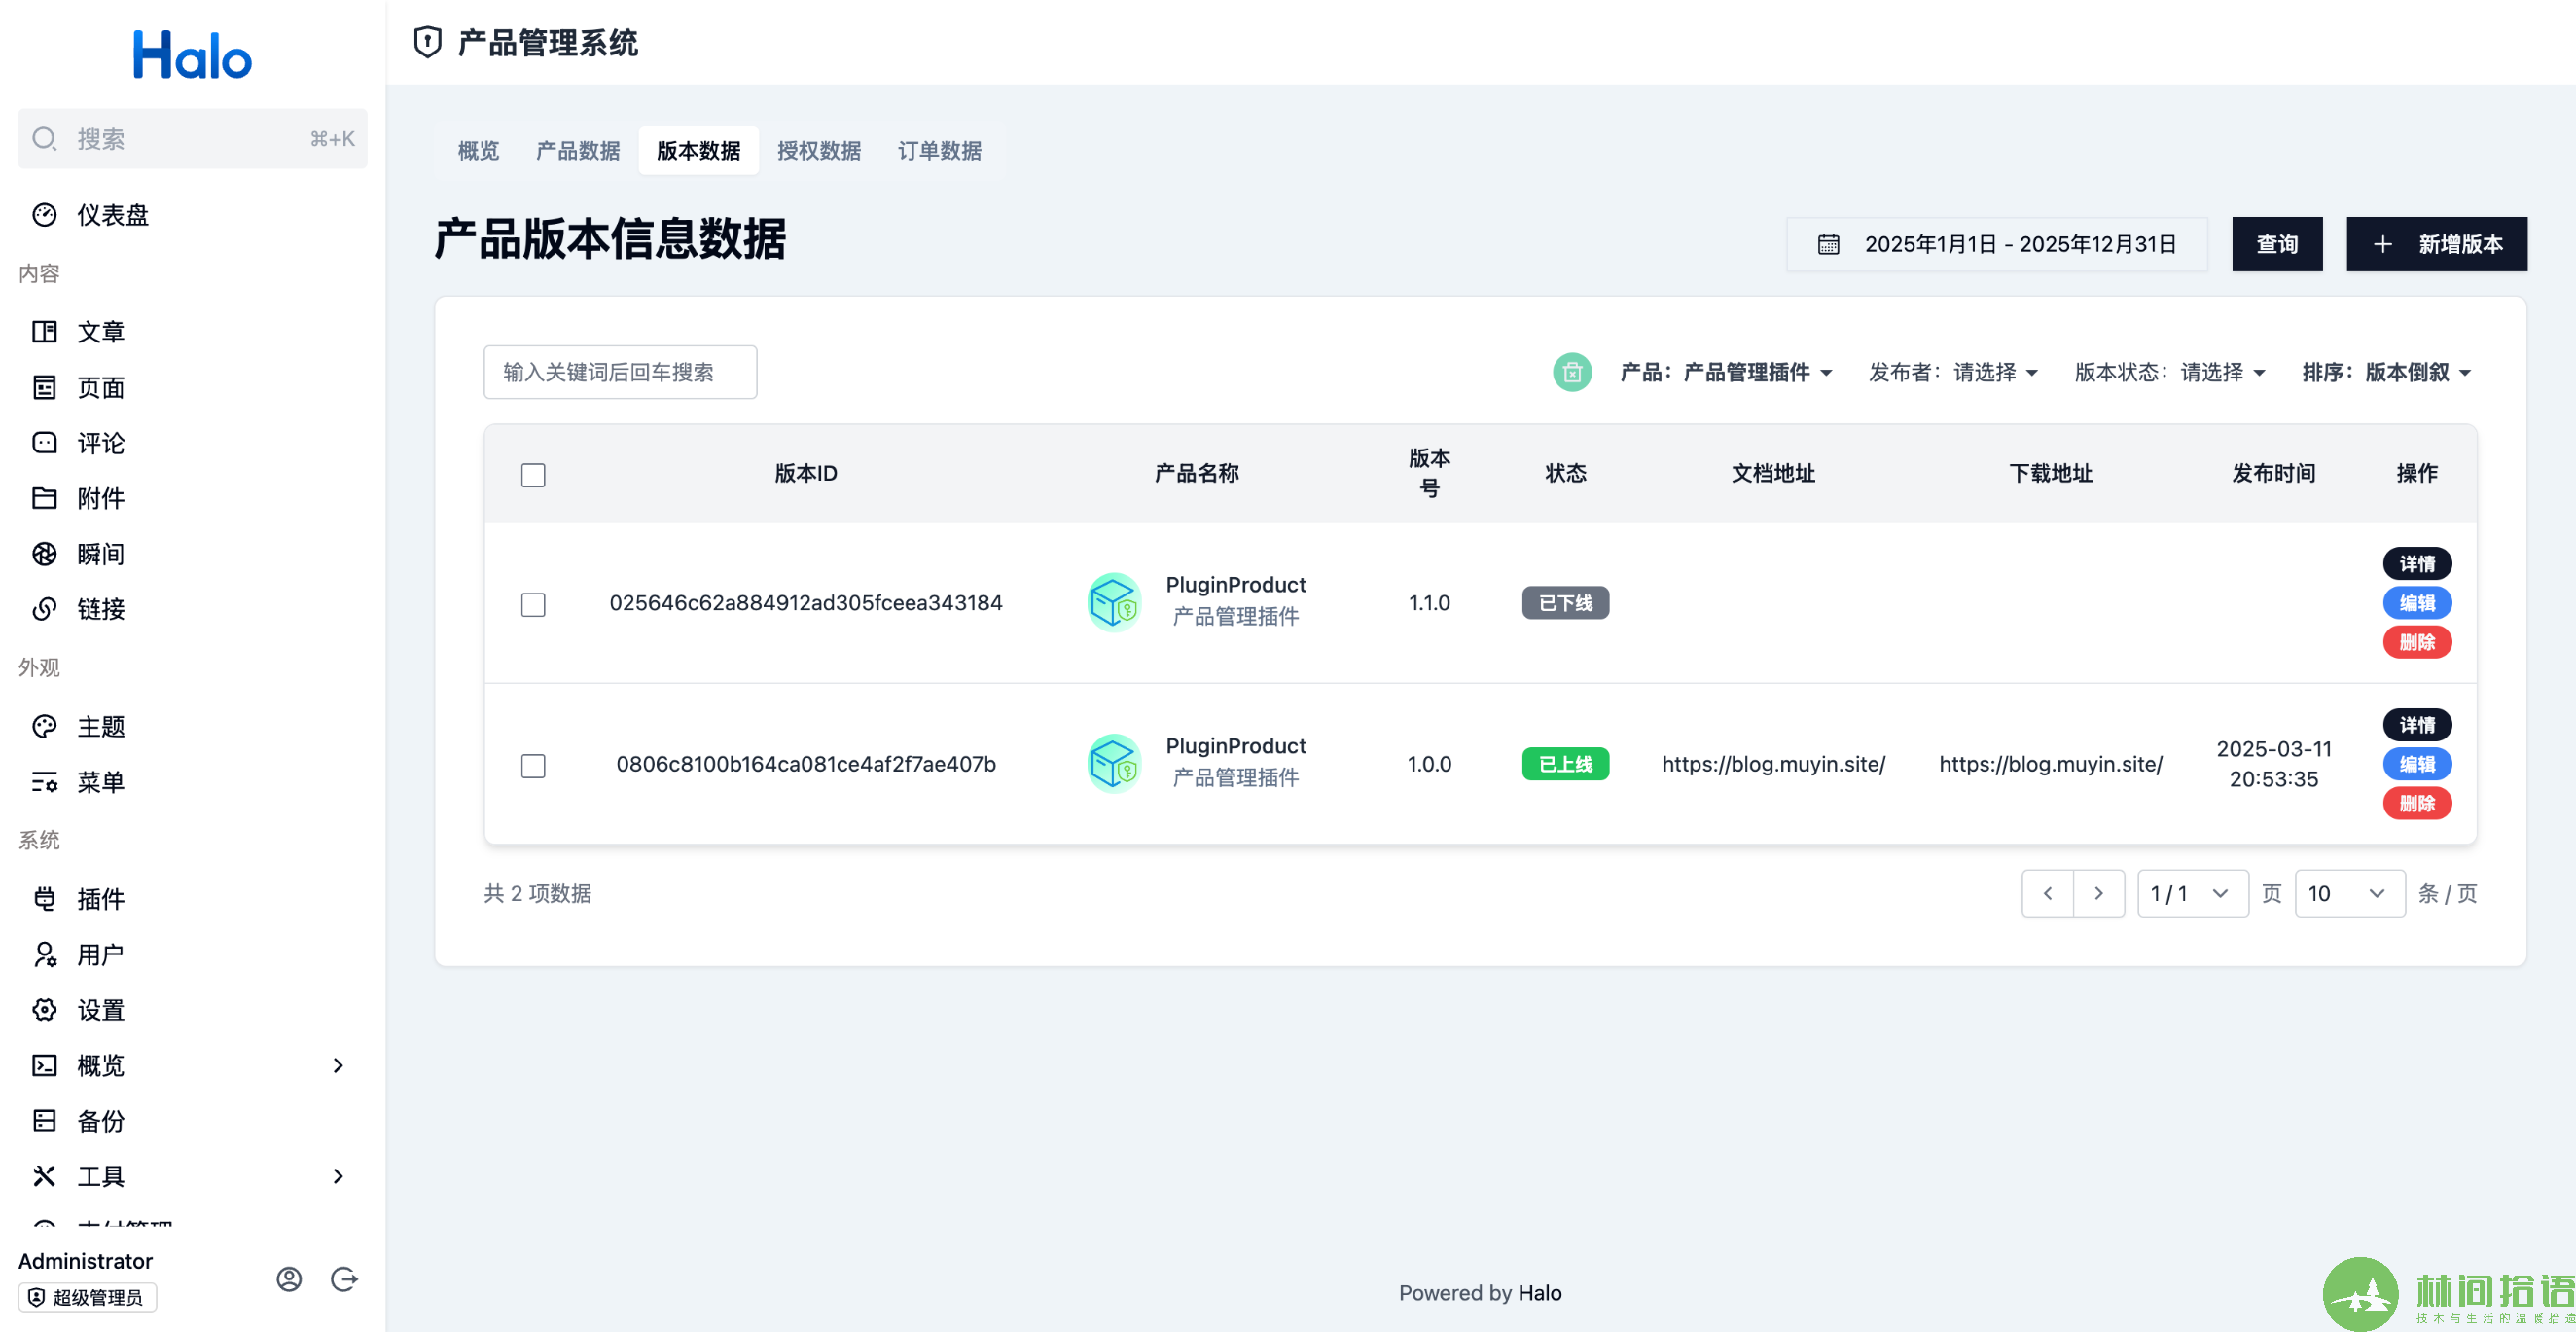Screen dimensions: 2576x1332
Task: Switch to the 订单数据 tab
Action: (x=939, y=151)
